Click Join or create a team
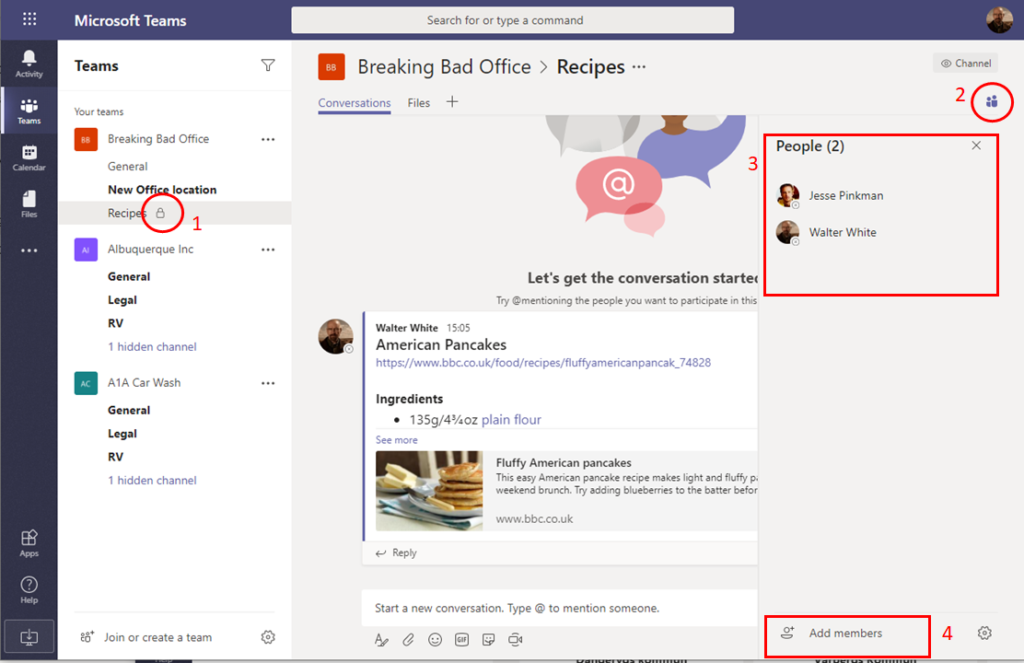Screen dimensions: 1024x663 coord(146,637)
